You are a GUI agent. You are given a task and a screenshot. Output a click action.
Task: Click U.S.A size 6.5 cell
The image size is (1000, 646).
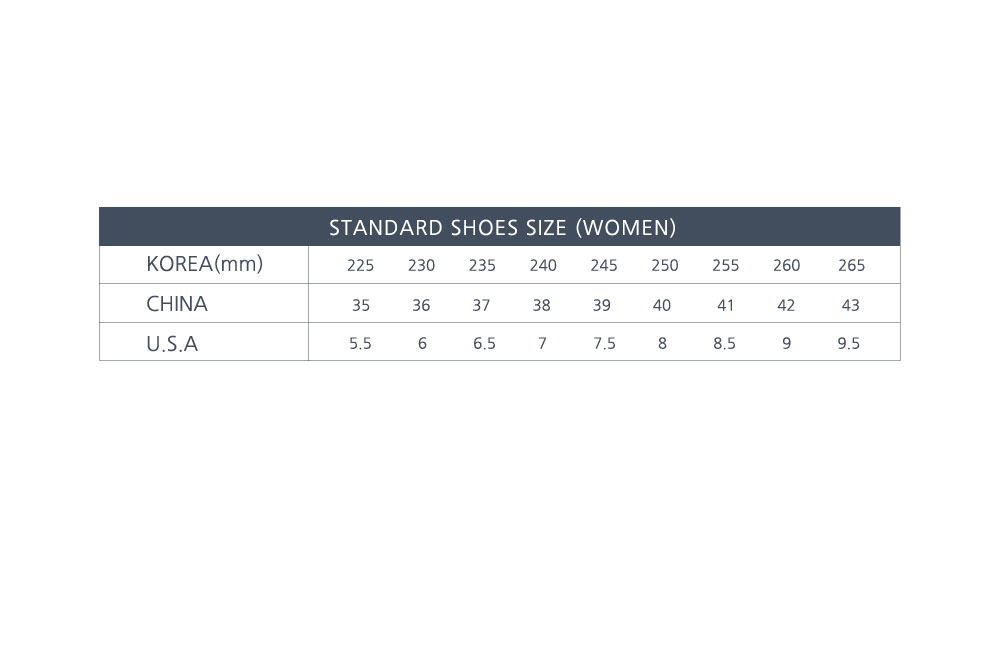coord(484,344)
